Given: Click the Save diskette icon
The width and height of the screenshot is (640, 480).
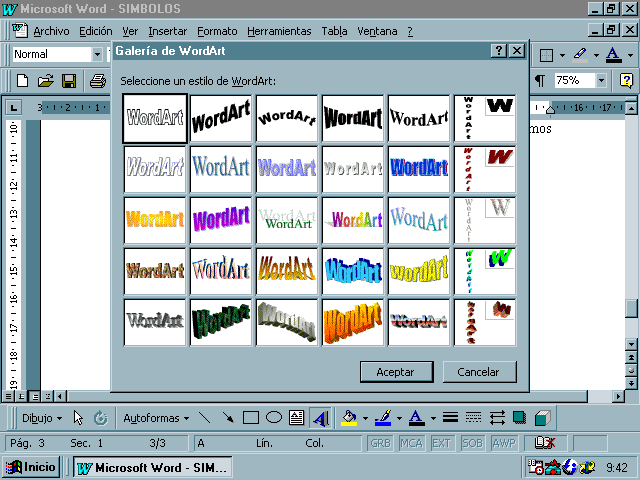Looking at the screenshot, I should point(69,81).
